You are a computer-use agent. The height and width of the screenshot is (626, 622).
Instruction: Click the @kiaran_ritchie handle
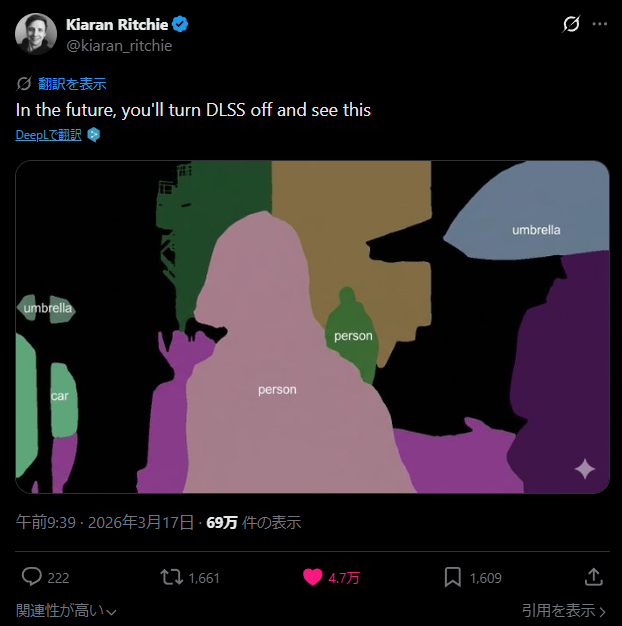pos(119,45)
